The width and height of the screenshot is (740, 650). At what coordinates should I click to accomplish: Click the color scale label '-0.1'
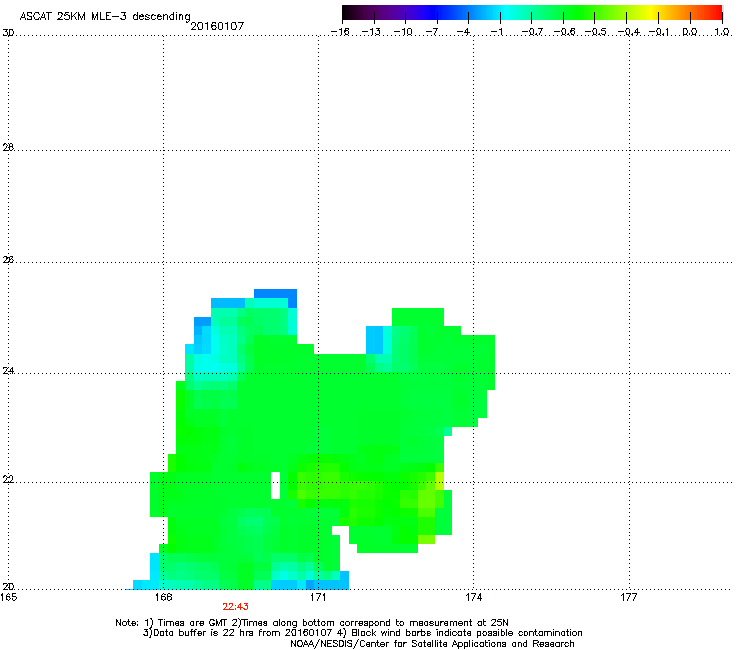(x=659, y=32)
